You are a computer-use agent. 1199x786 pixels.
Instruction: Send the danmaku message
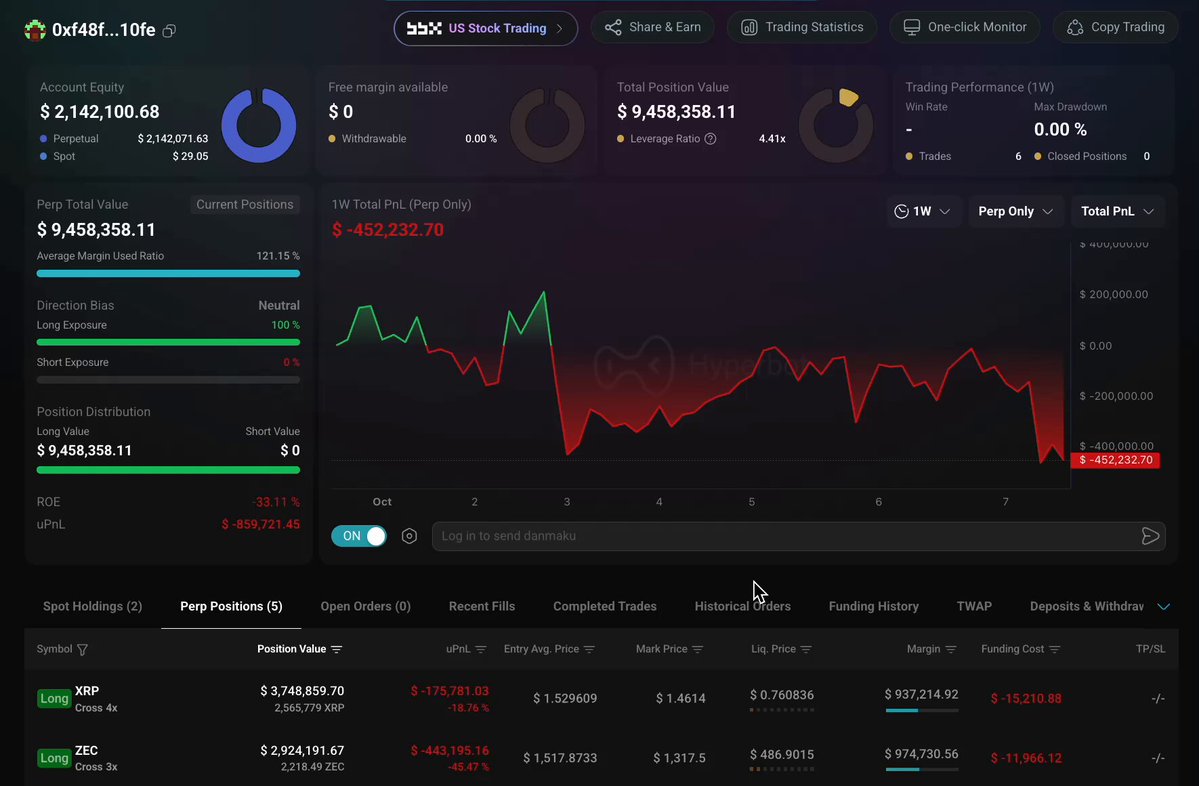pos(1150,536)
